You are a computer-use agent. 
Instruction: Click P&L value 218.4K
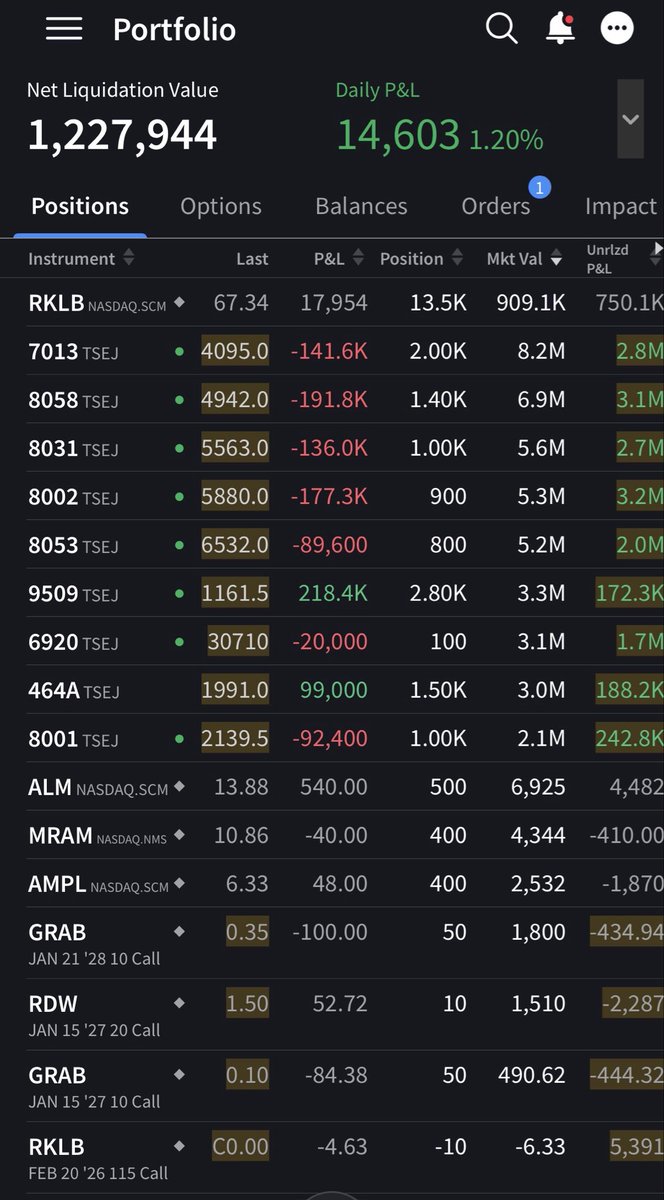333,593
